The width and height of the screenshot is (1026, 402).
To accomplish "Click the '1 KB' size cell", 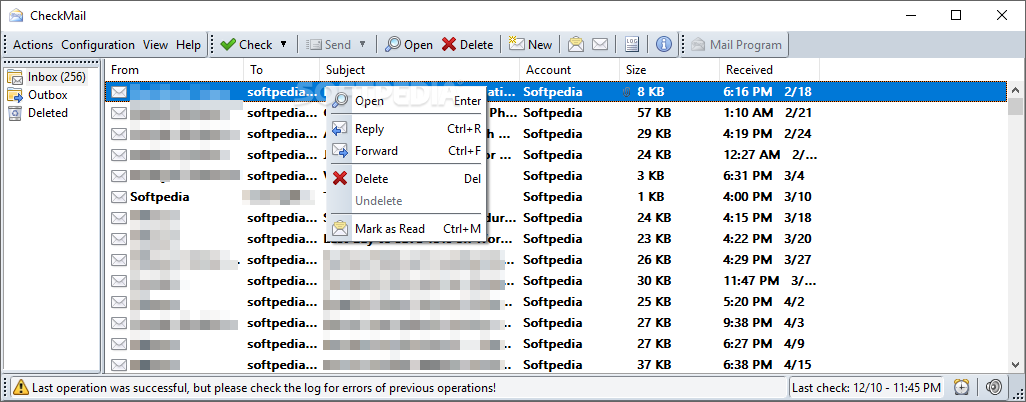I will coord(650,197).
